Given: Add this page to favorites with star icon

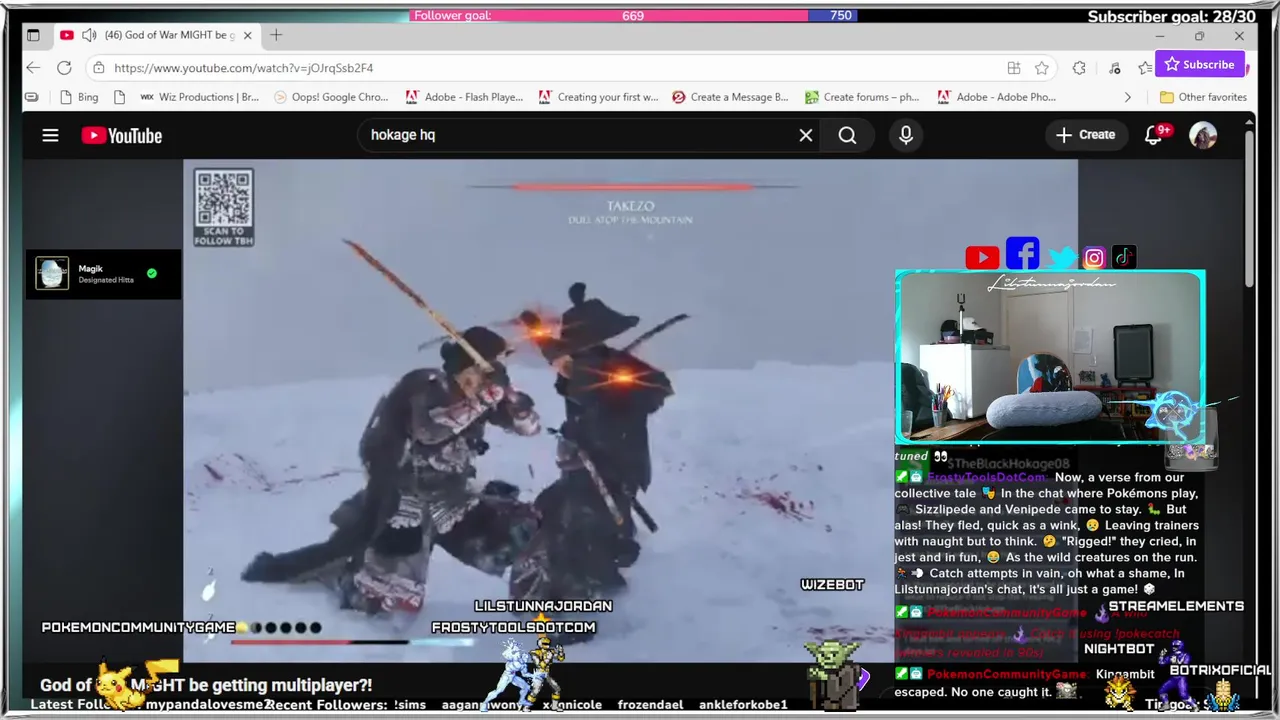Looking at the screenshot, I should coord(1042,68).
